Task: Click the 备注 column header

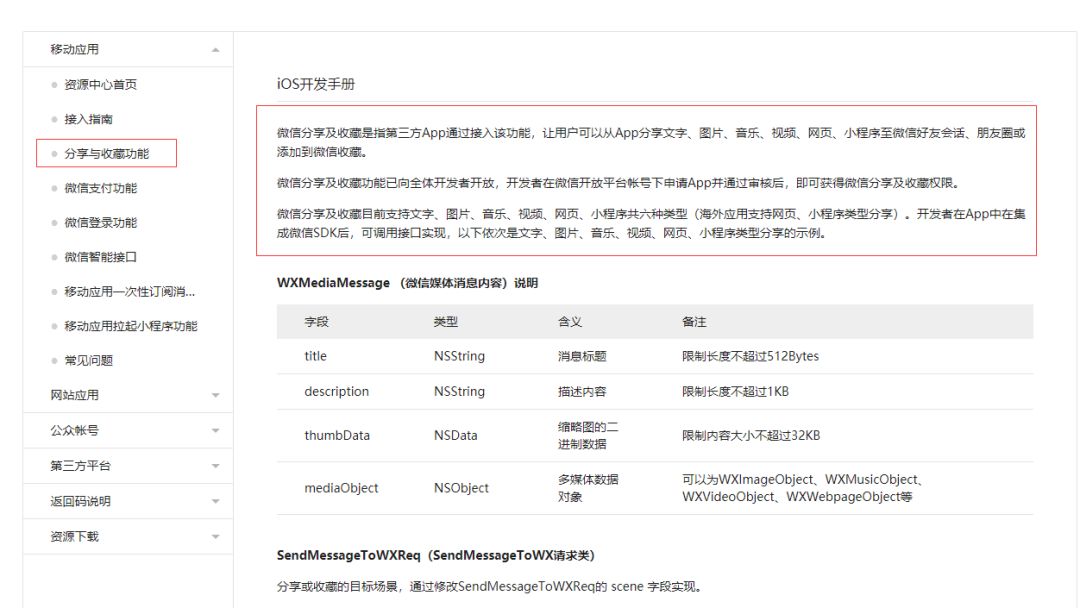Action: 694,322
